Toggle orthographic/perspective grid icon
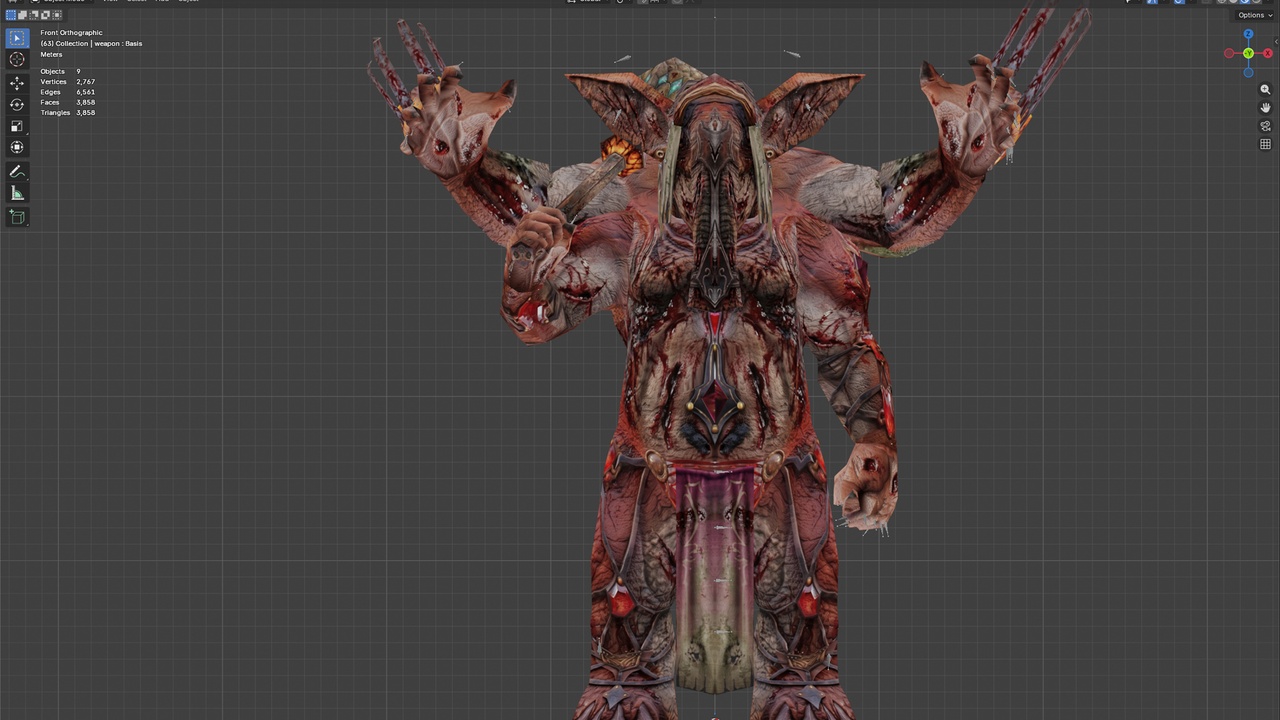The width and height of the screenshot is (1280, 720). [x=1265, y=144]
